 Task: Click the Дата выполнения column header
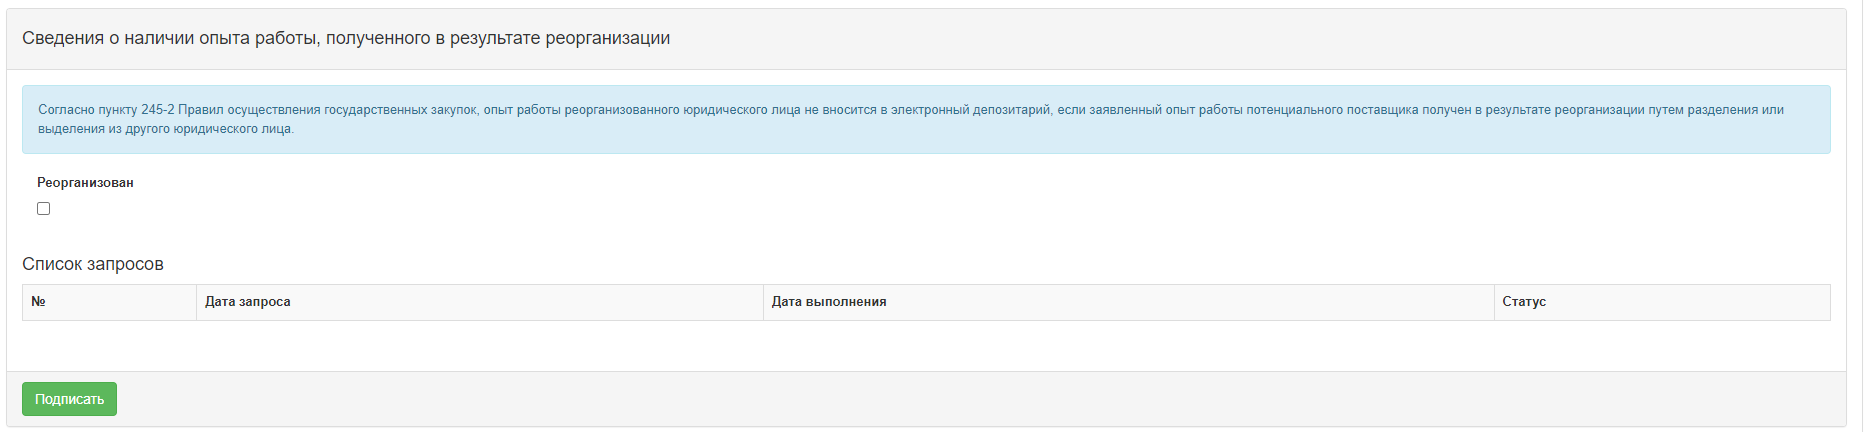click(x=828, y=302)
